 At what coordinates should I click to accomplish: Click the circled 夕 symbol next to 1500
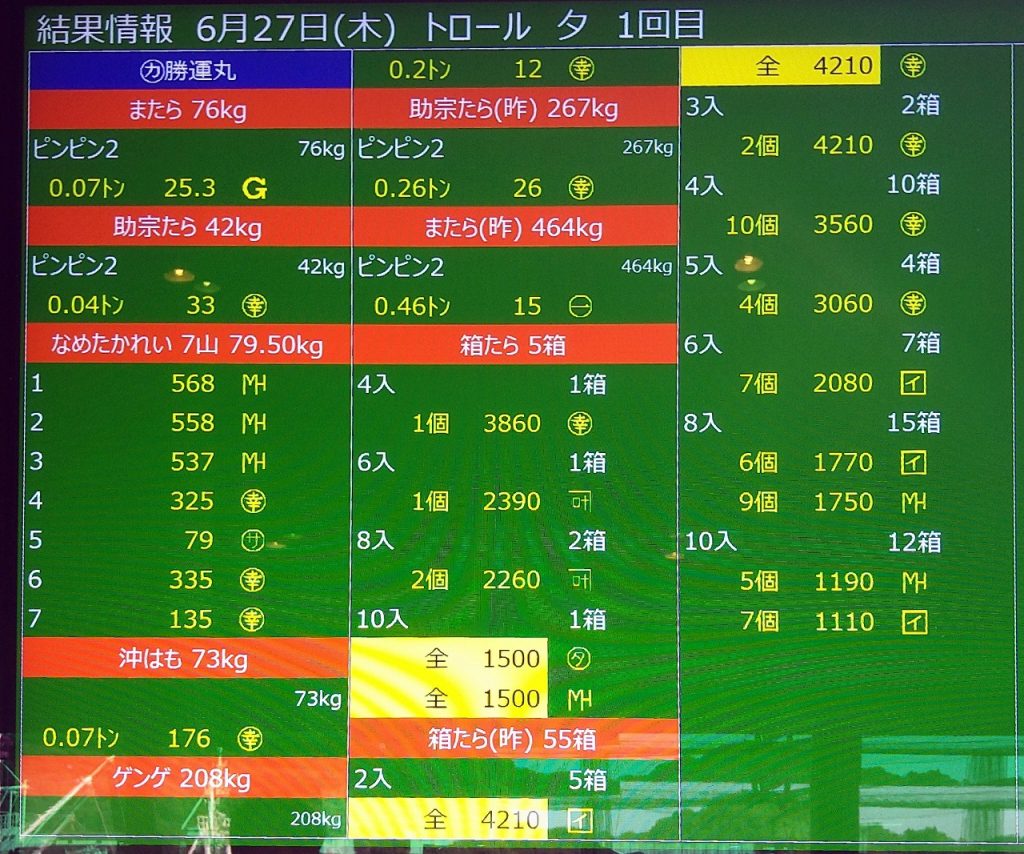point(580,659)
